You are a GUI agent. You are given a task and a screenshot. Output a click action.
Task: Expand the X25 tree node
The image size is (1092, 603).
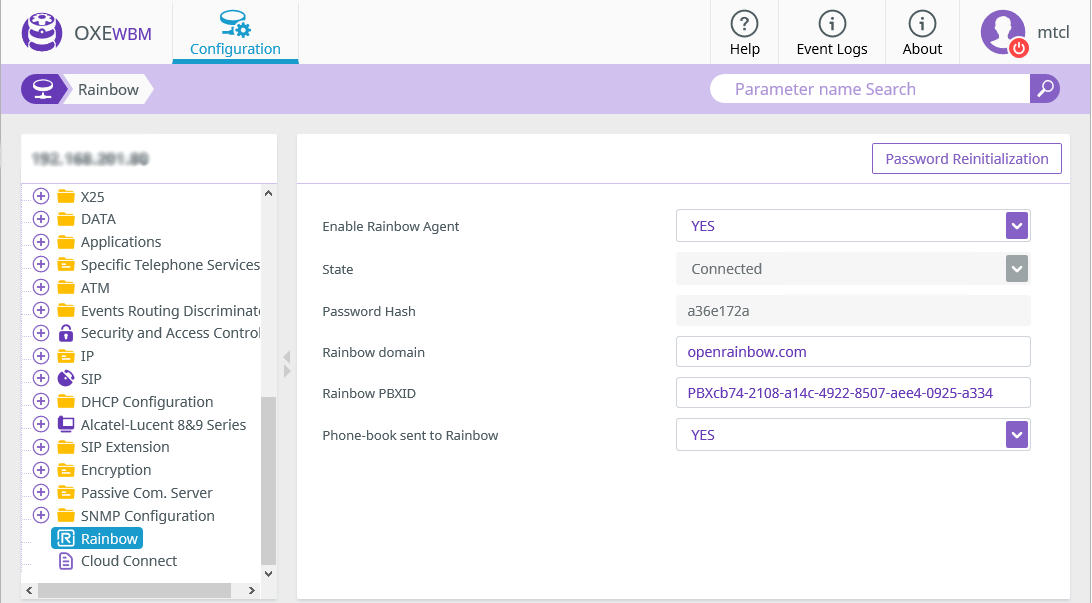41,196
